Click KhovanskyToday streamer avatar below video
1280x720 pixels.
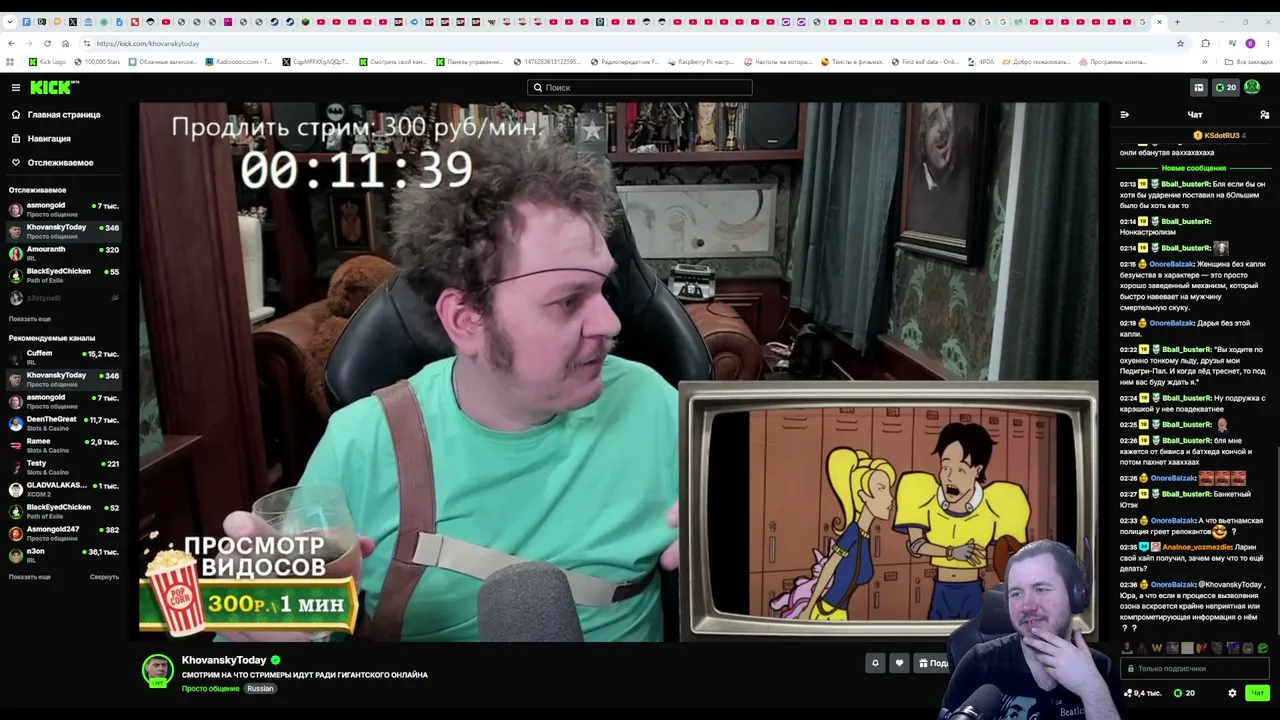(157, 671)
